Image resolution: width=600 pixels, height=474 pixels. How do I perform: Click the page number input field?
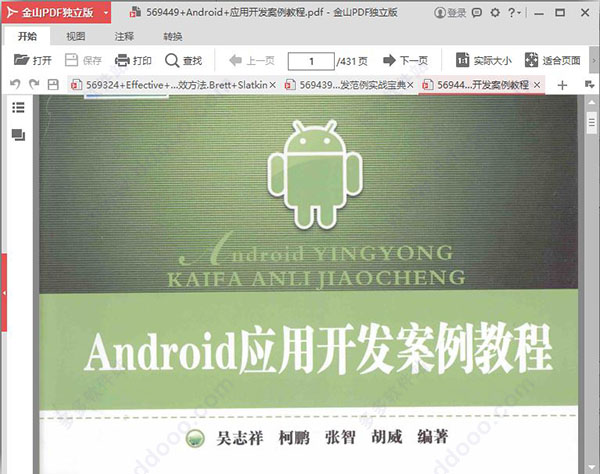click(x=311, y=61)
